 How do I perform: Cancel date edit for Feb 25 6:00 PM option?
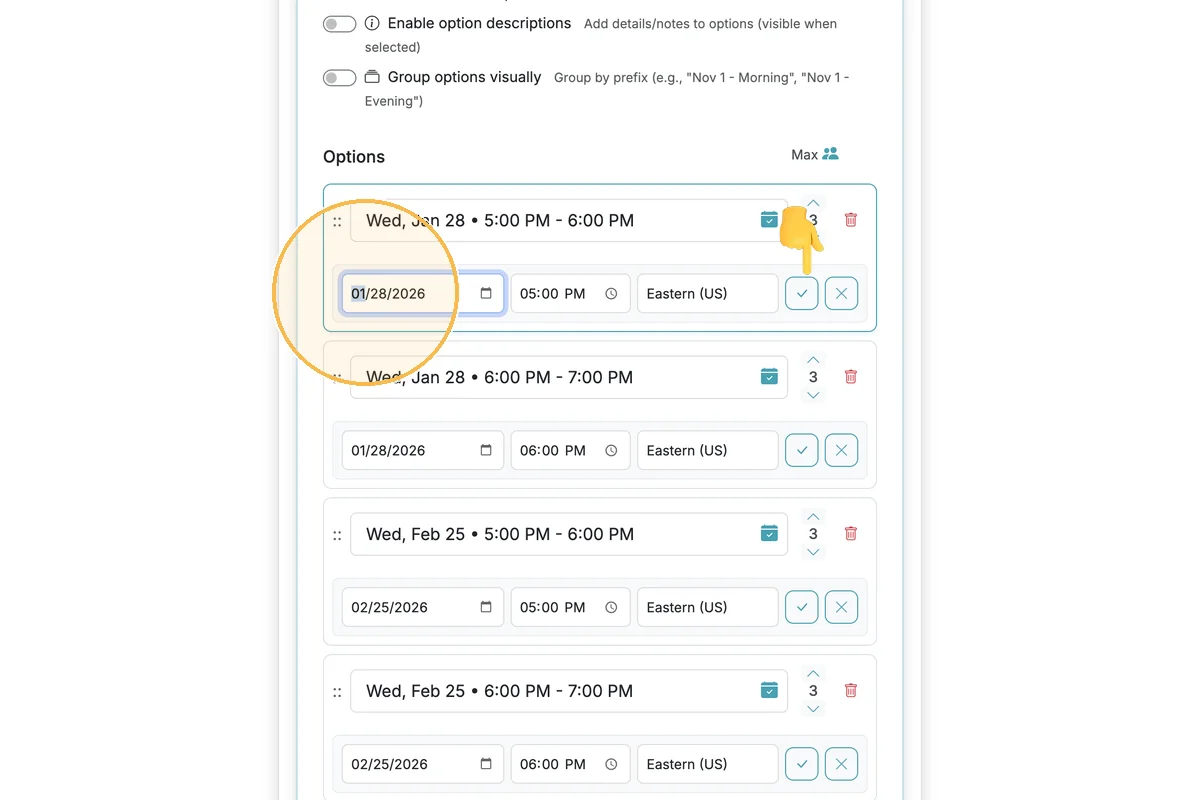(x=841, y=765)
